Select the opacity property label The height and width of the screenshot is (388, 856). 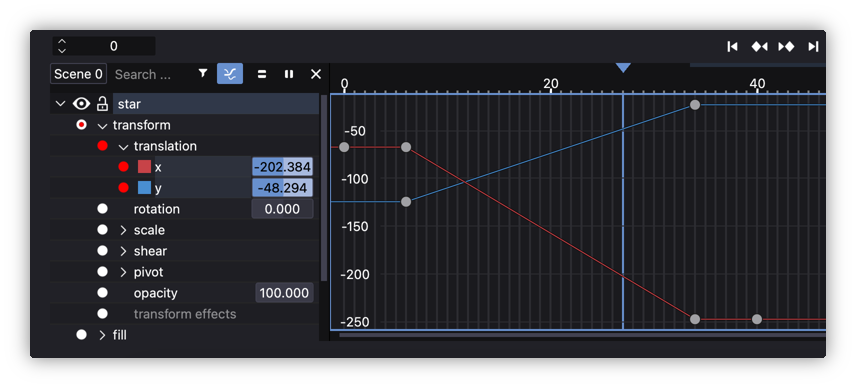coord(156,293)
